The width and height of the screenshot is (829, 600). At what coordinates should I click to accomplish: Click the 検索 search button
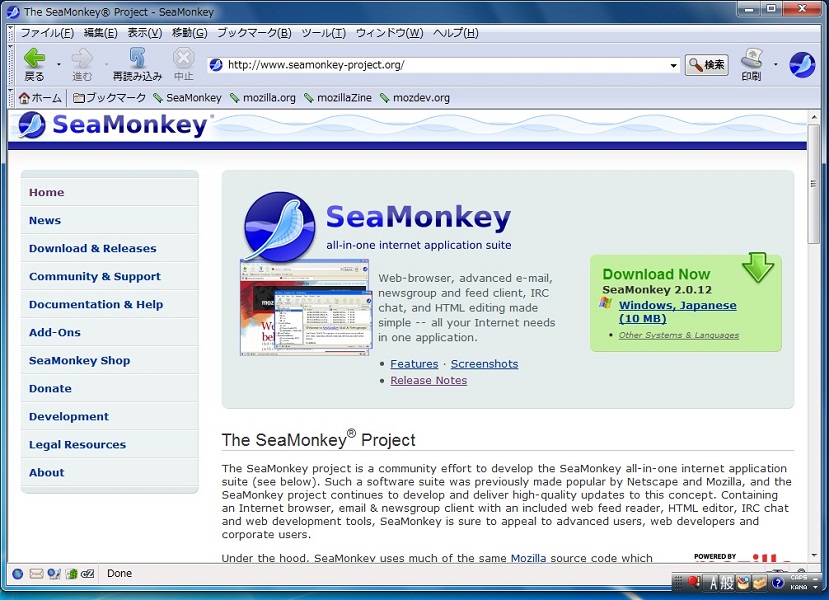point(706,65)
